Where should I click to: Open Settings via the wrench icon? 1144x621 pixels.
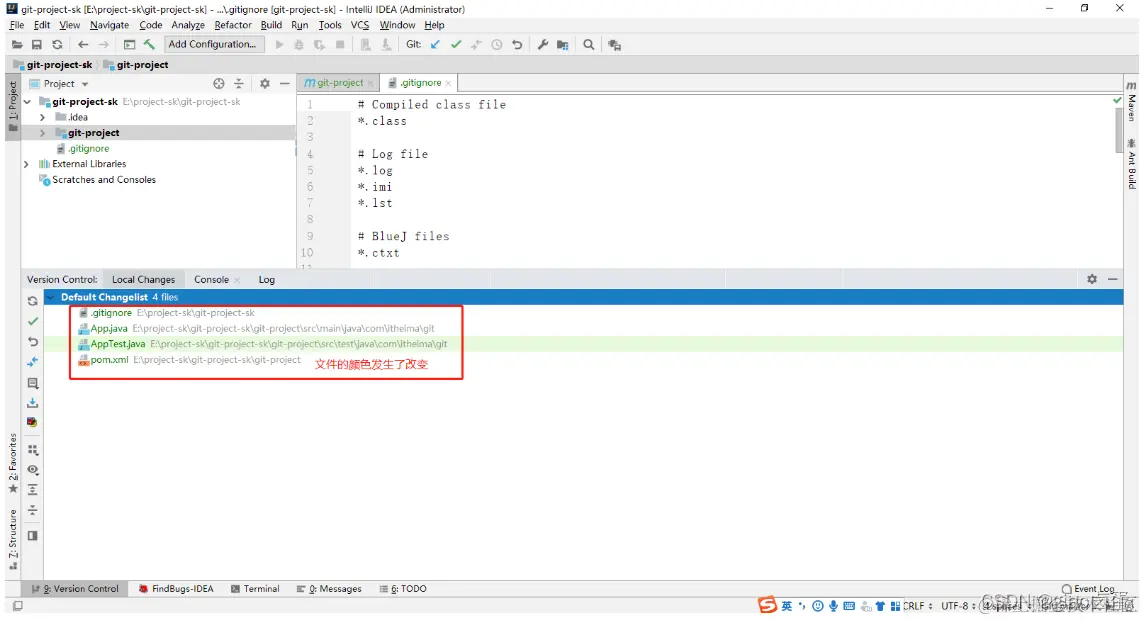click(x=543, y=45)
